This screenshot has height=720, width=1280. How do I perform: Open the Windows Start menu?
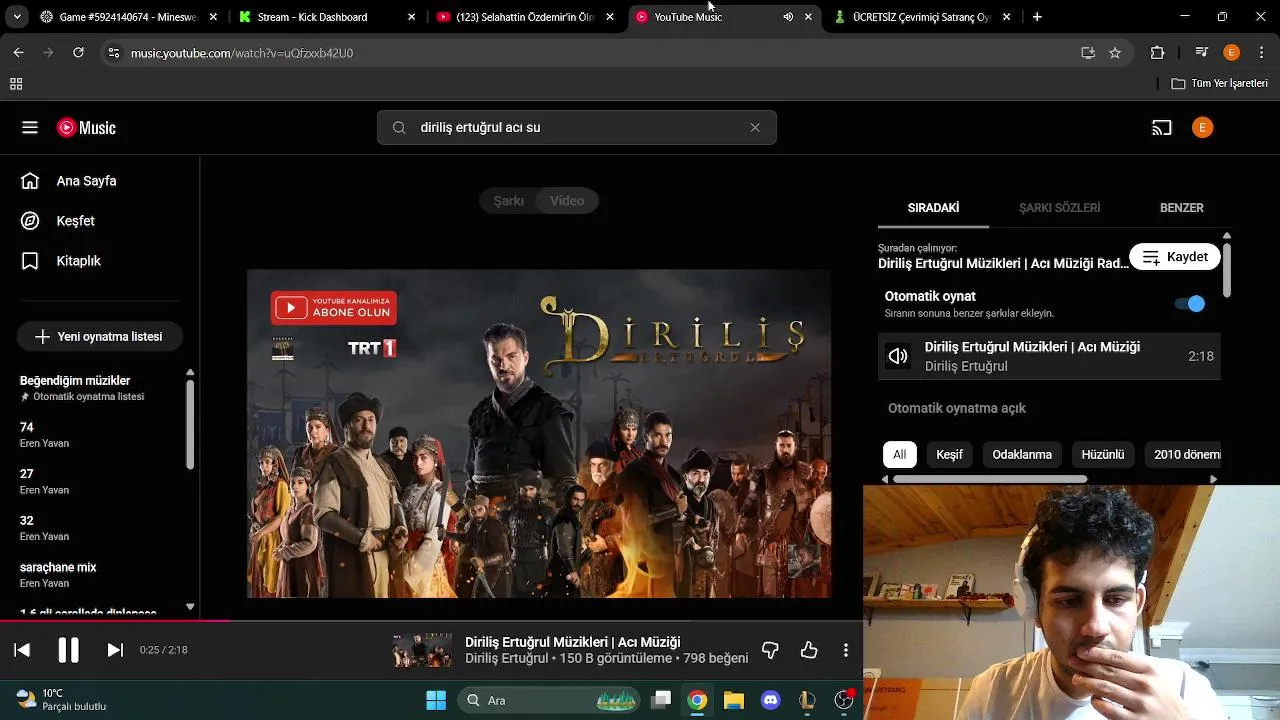pos(436,700)
